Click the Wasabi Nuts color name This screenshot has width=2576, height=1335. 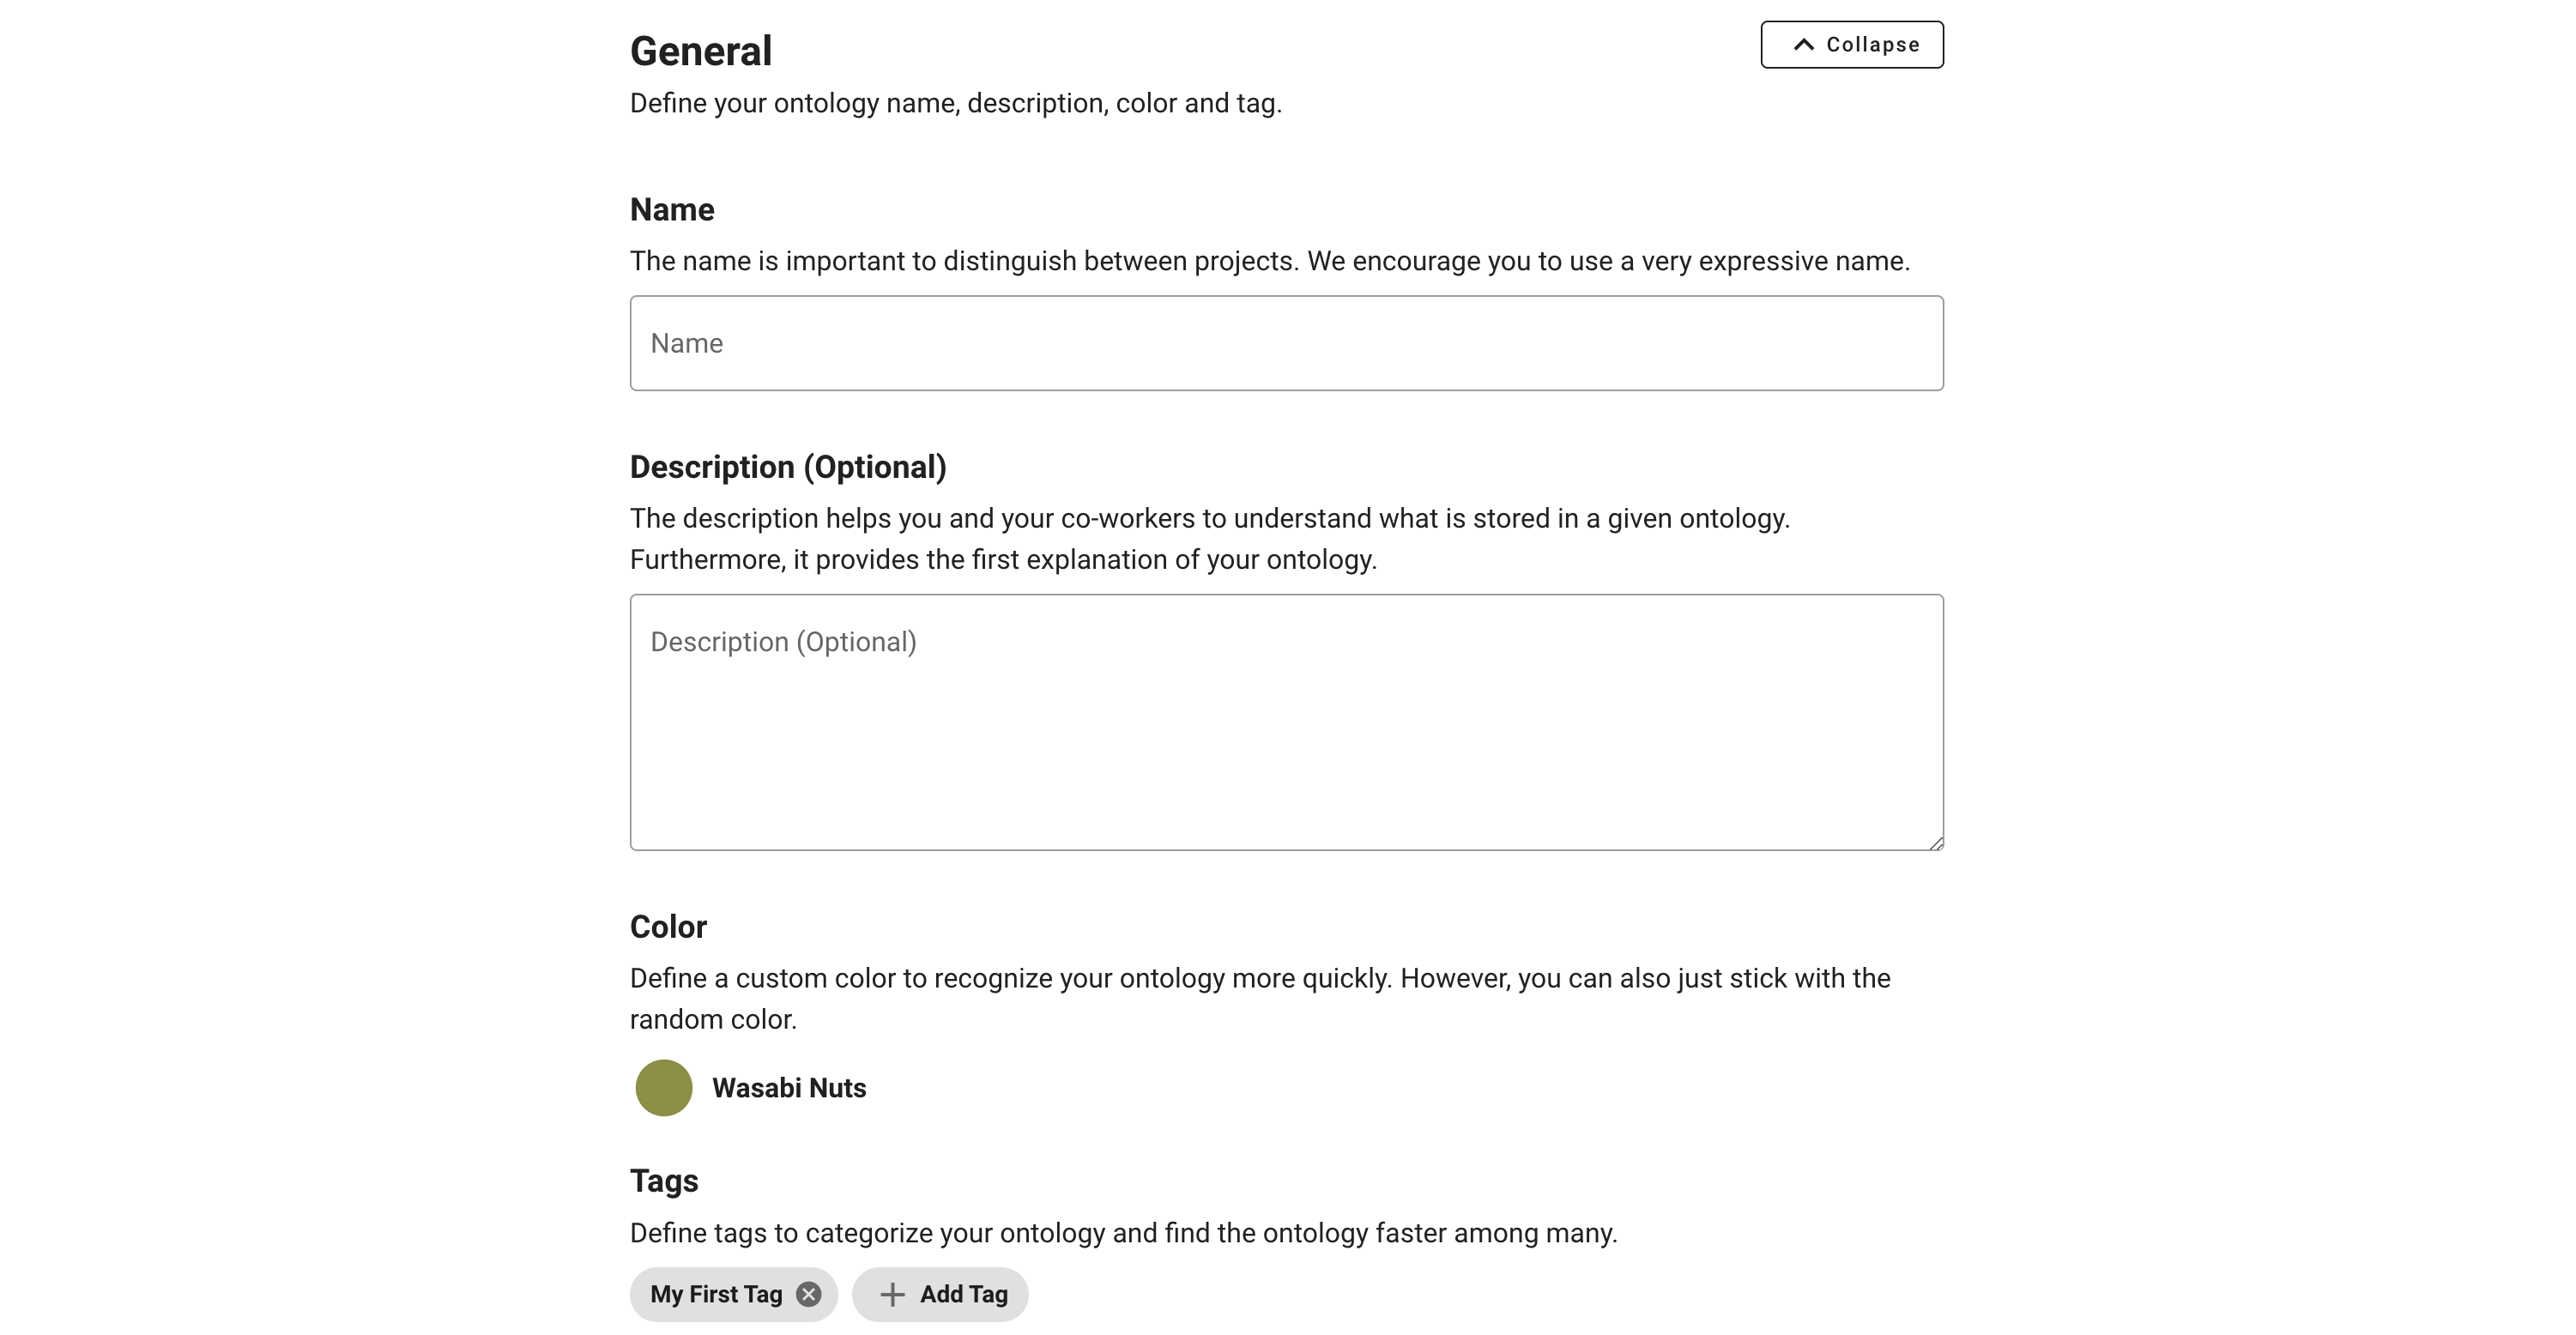click(x=789, y=1088)
